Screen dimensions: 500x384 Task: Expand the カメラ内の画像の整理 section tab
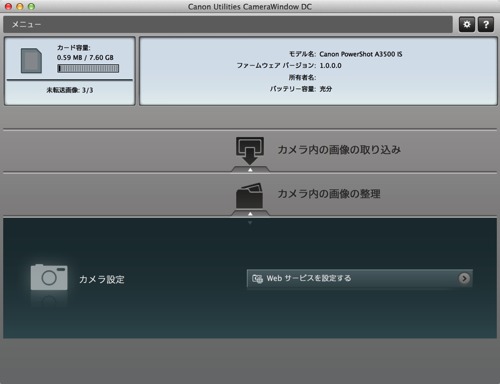(250, 213)
